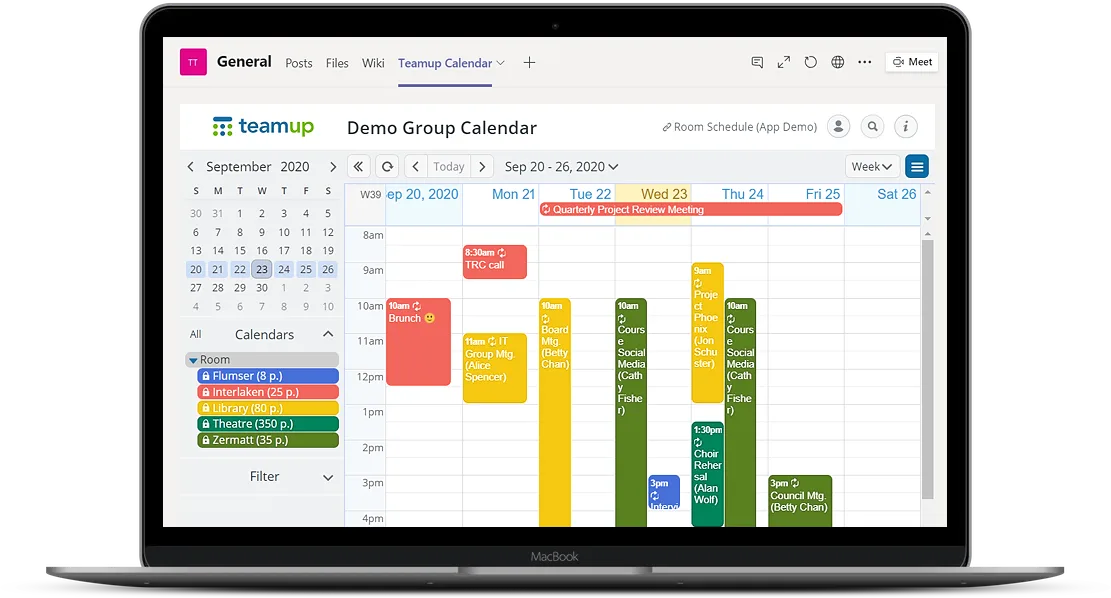The height and width of the screenshot is (598, 1111).
Task: Toggle the Flumser (8 p.) calendar
Action: coord(268,376)
